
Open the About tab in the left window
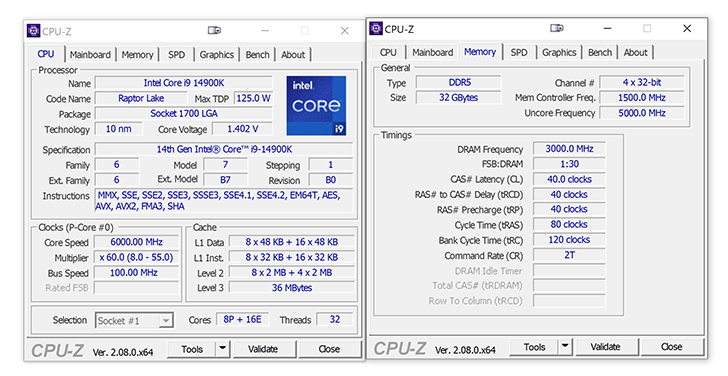(293, 55)
